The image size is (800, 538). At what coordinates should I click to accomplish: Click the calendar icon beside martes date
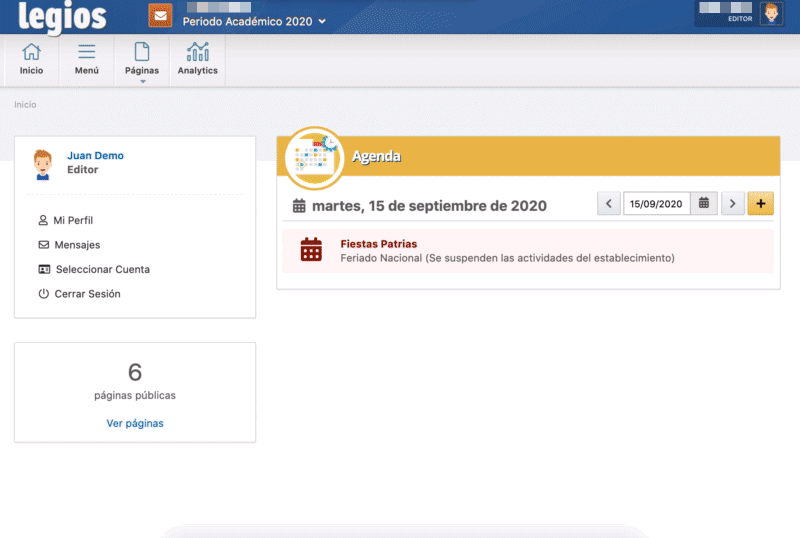299,206
